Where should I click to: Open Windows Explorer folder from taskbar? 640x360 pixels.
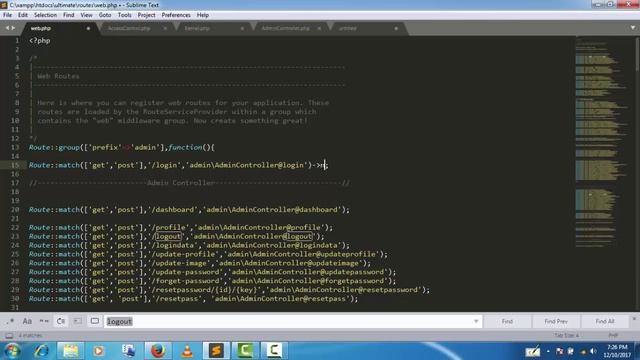coord(70,351)
